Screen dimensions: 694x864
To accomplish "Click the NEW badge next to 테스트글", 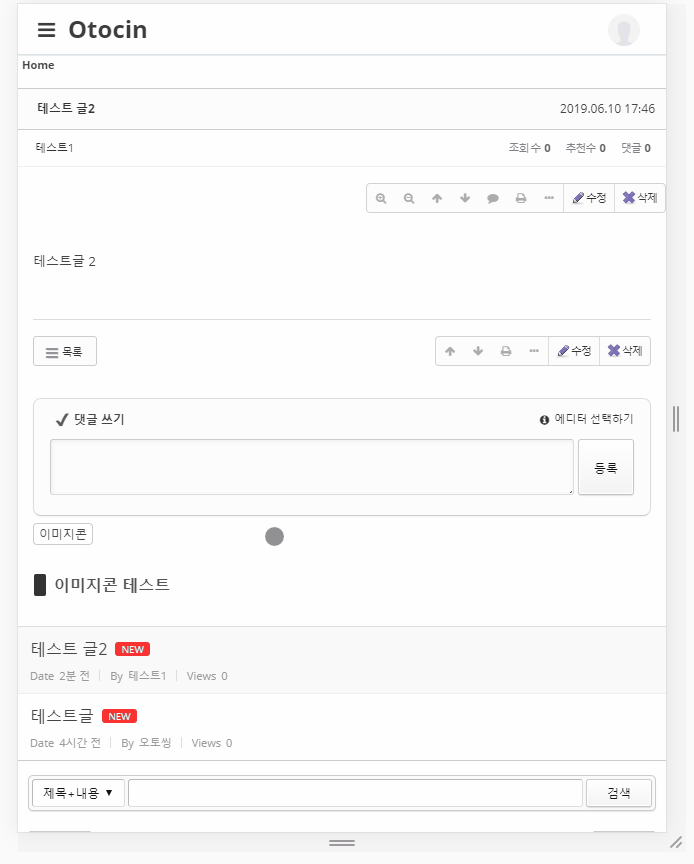I will tap(119, 716).
